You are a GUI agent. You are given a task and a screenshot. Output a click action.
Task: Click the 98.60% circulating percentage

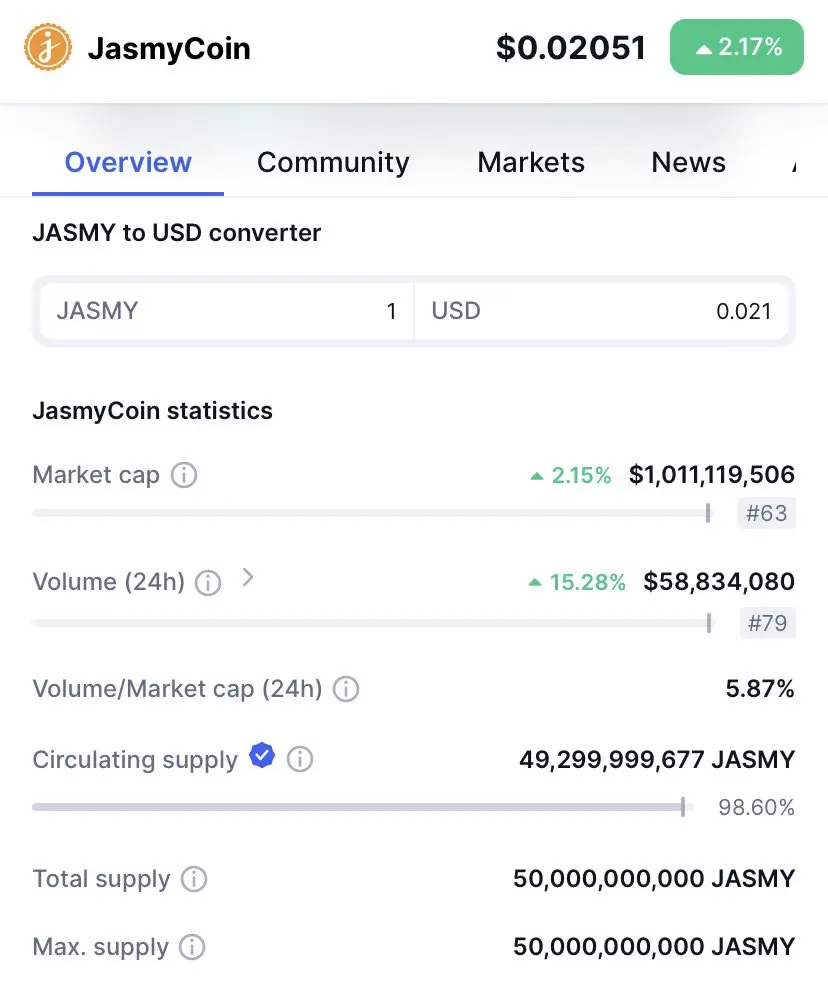pyautogui.click(x=757, y=807)
